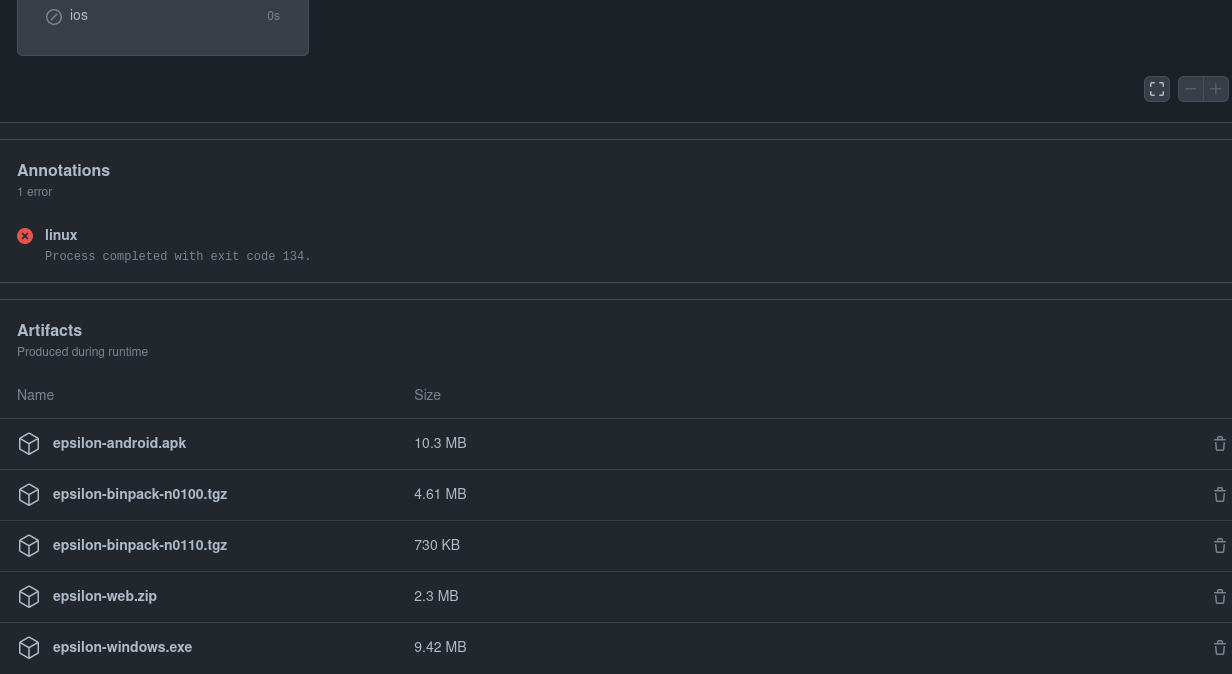This screenshot has height=674, width=1232.
Task: Delete the epsilon-web.zip artifact
Action: [1220, 596]
